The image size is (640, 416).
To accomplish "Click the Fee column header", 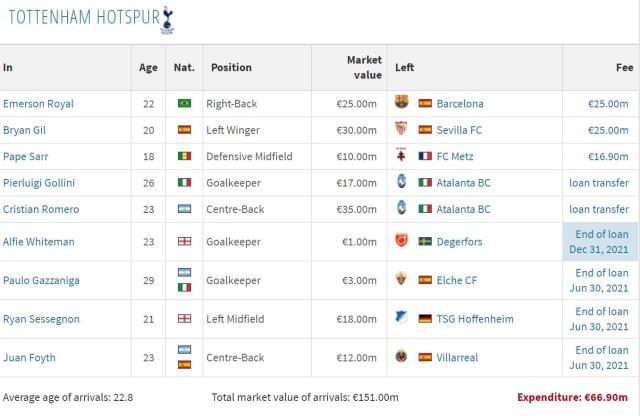I will pyautogui.click(x=624, y=68).
